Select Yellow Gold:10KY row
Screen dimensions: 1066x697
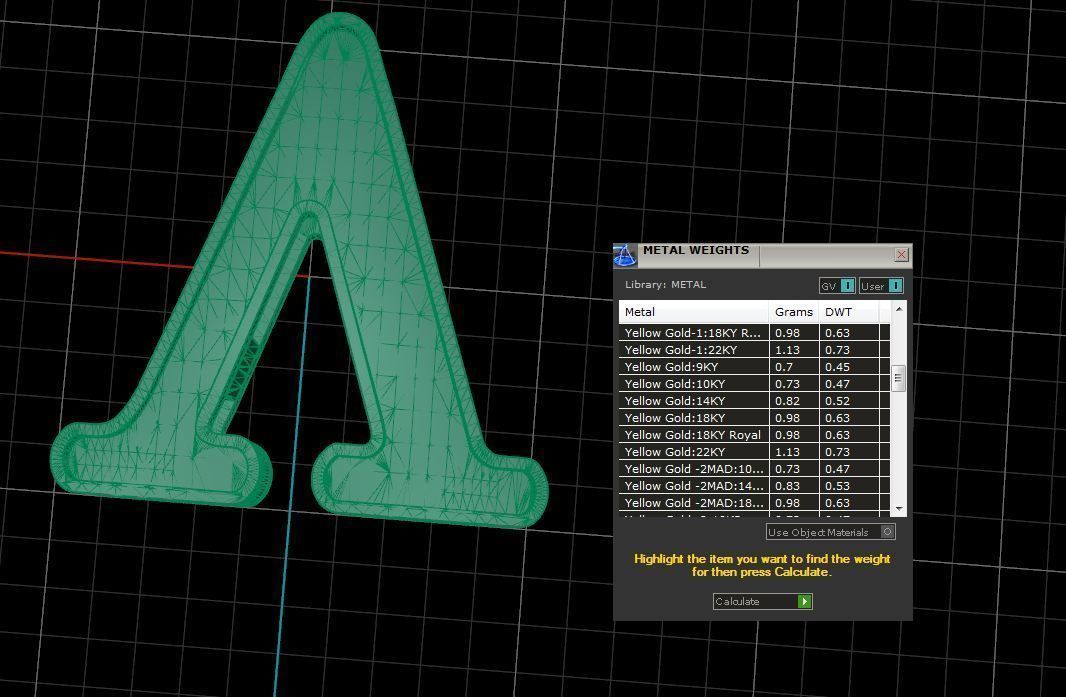click(754, 384)
